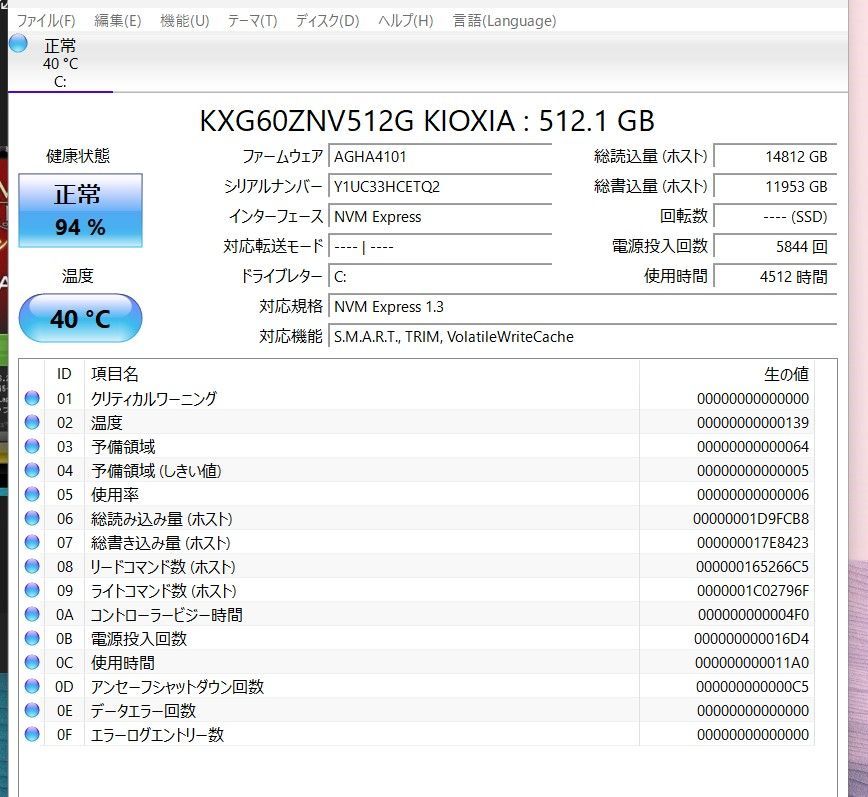Click the status orb for row 02 温度

pos(32,422)
